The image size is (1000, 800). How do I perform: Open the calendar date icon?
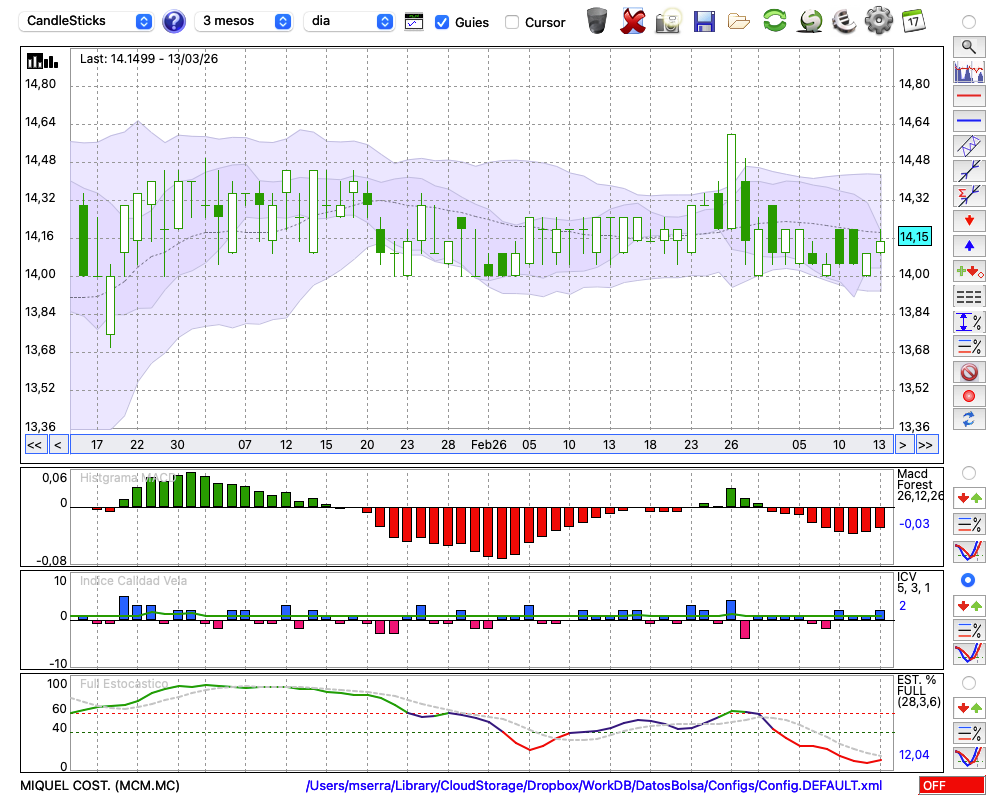[x=912, y=21]
